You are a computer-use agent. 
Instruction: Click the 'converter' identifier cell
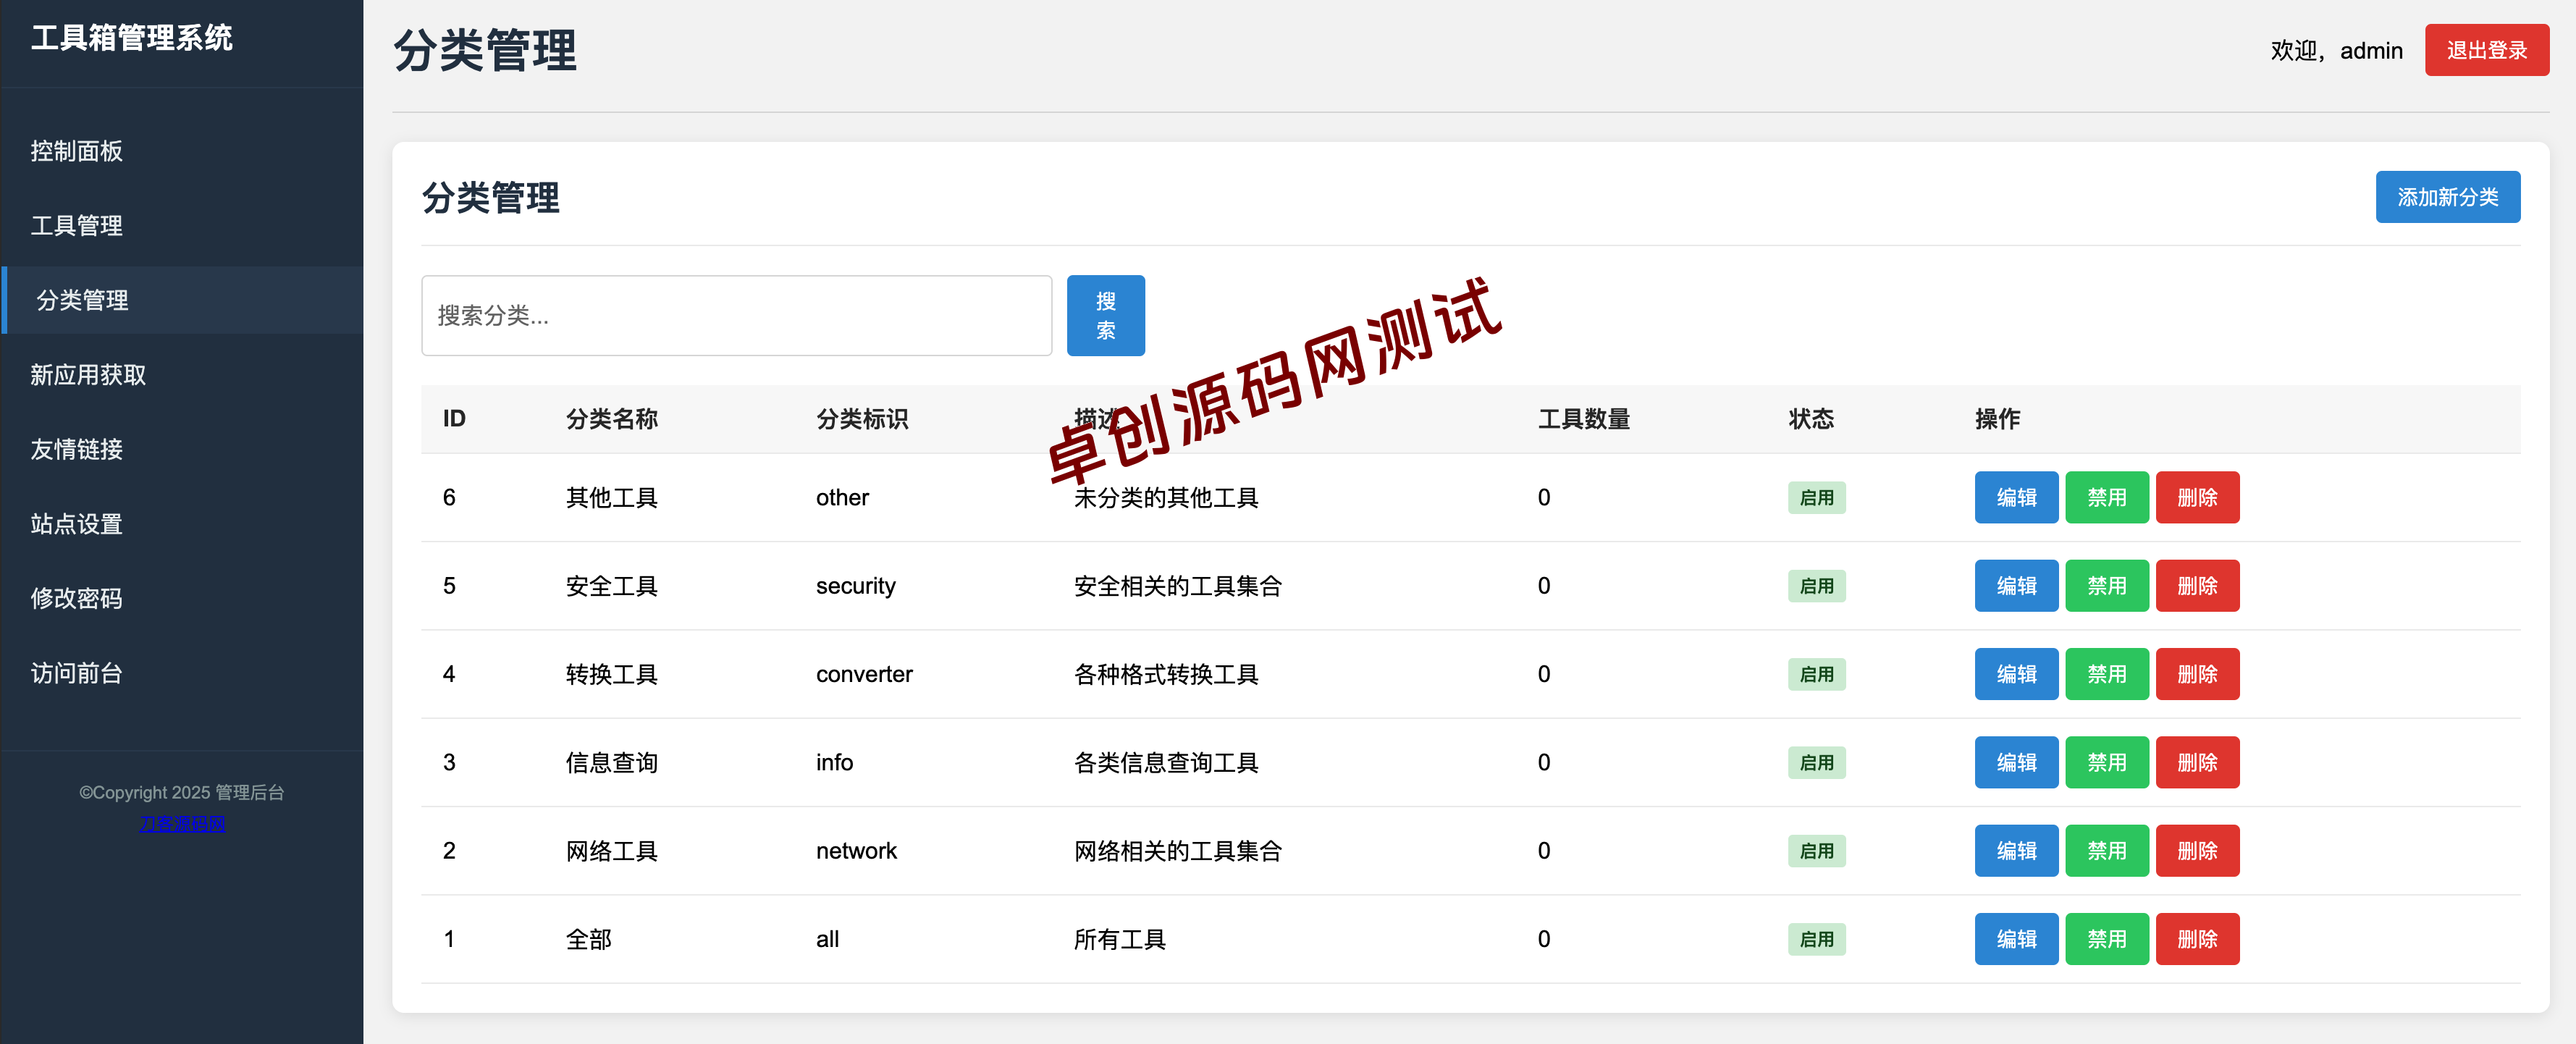tap(864, 674)
